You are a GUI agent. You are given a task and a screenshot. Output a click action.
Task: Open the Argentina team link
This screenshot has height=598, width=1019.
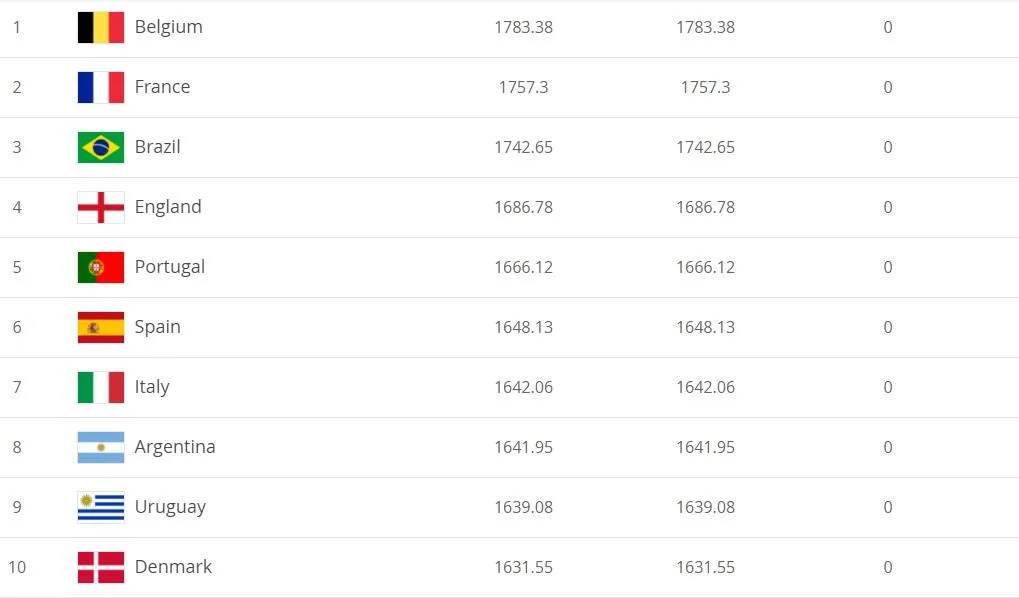tap(175, 447)
